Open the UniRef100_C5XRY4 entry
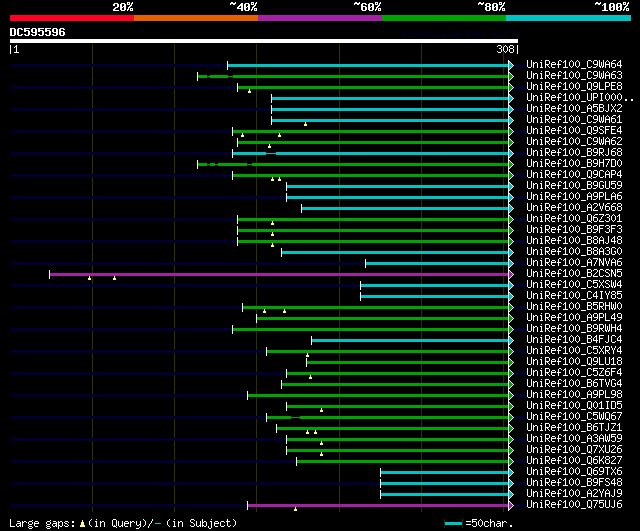Viewport: 640px width, 531px height. point(574,351)
